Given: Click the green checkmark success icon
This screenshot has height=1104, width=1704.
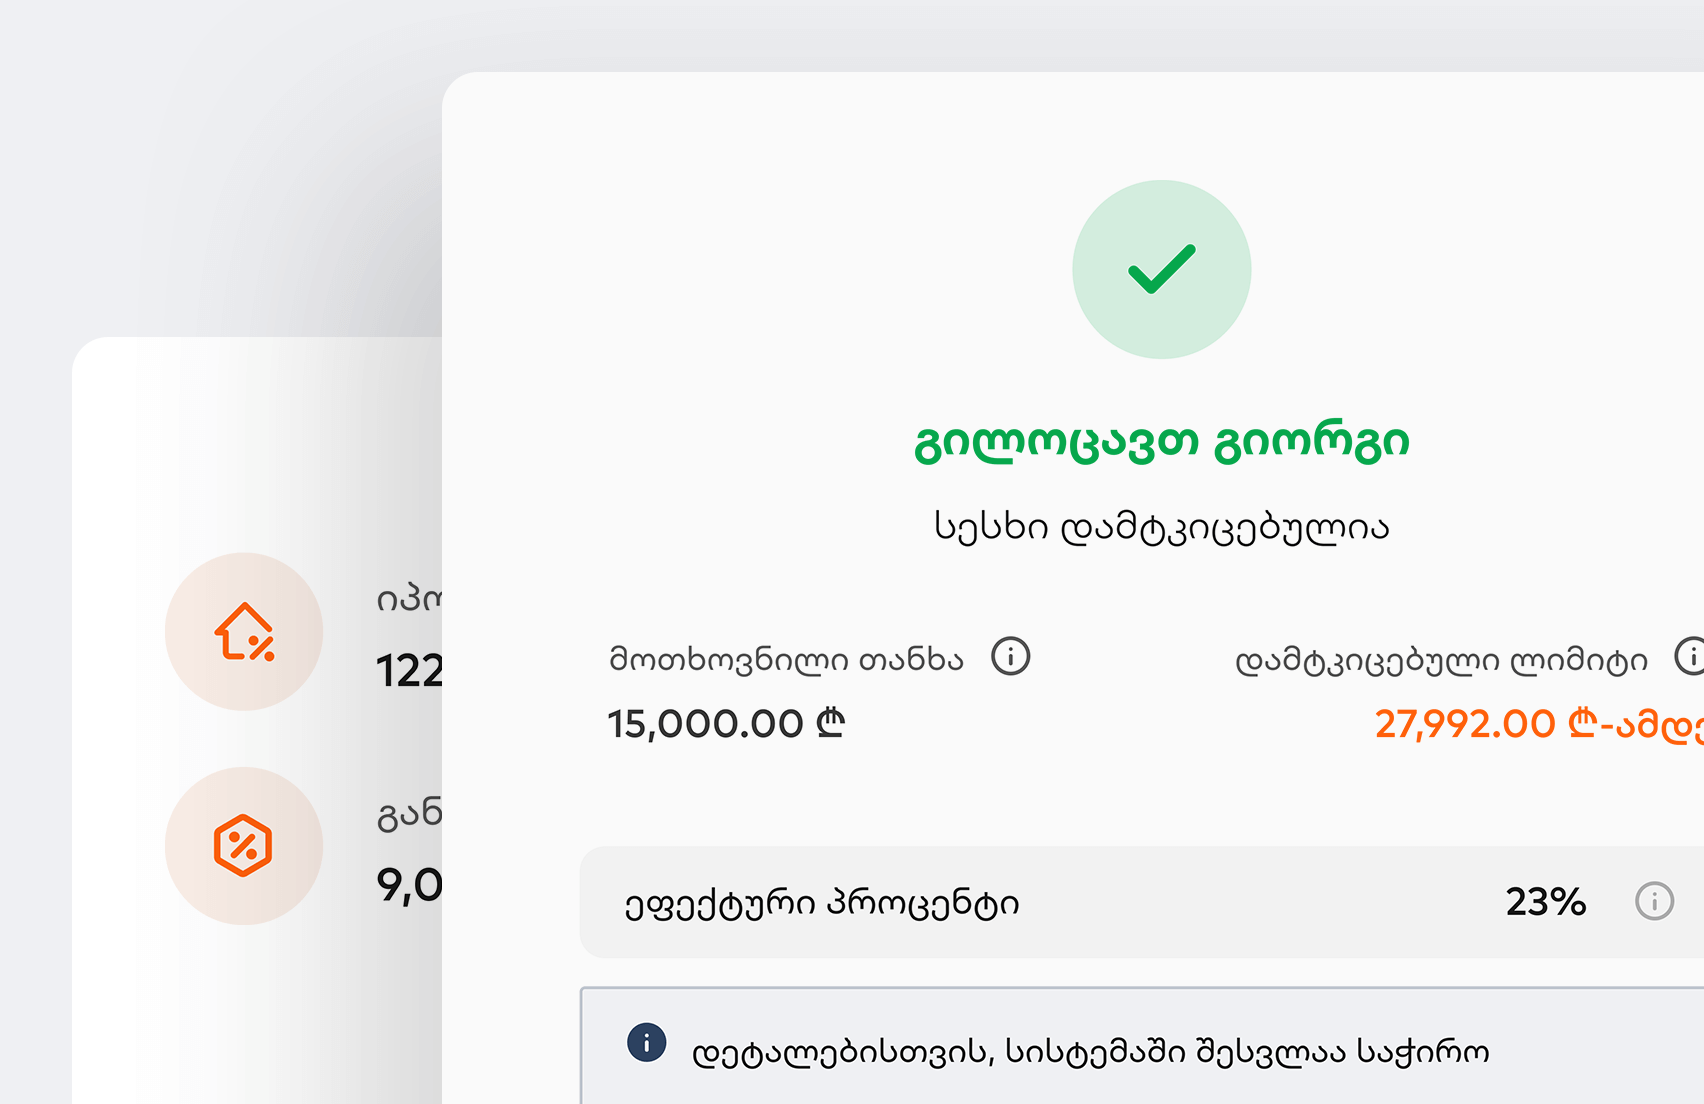Looking at the screenshot, I should coord(1161,269).
